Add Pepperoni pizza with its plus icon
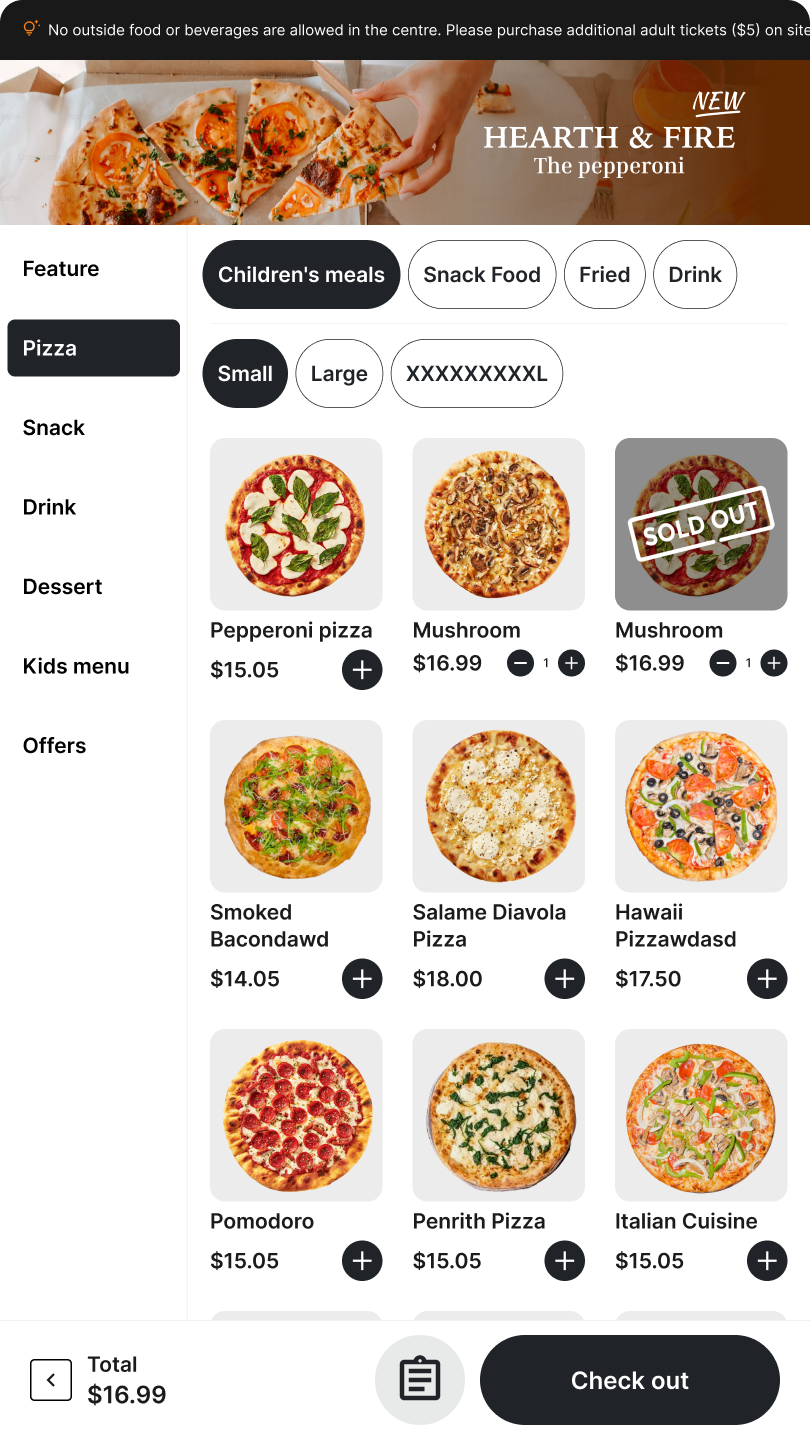The height and width of the screenshot is (1440, 810). point(362,669)
